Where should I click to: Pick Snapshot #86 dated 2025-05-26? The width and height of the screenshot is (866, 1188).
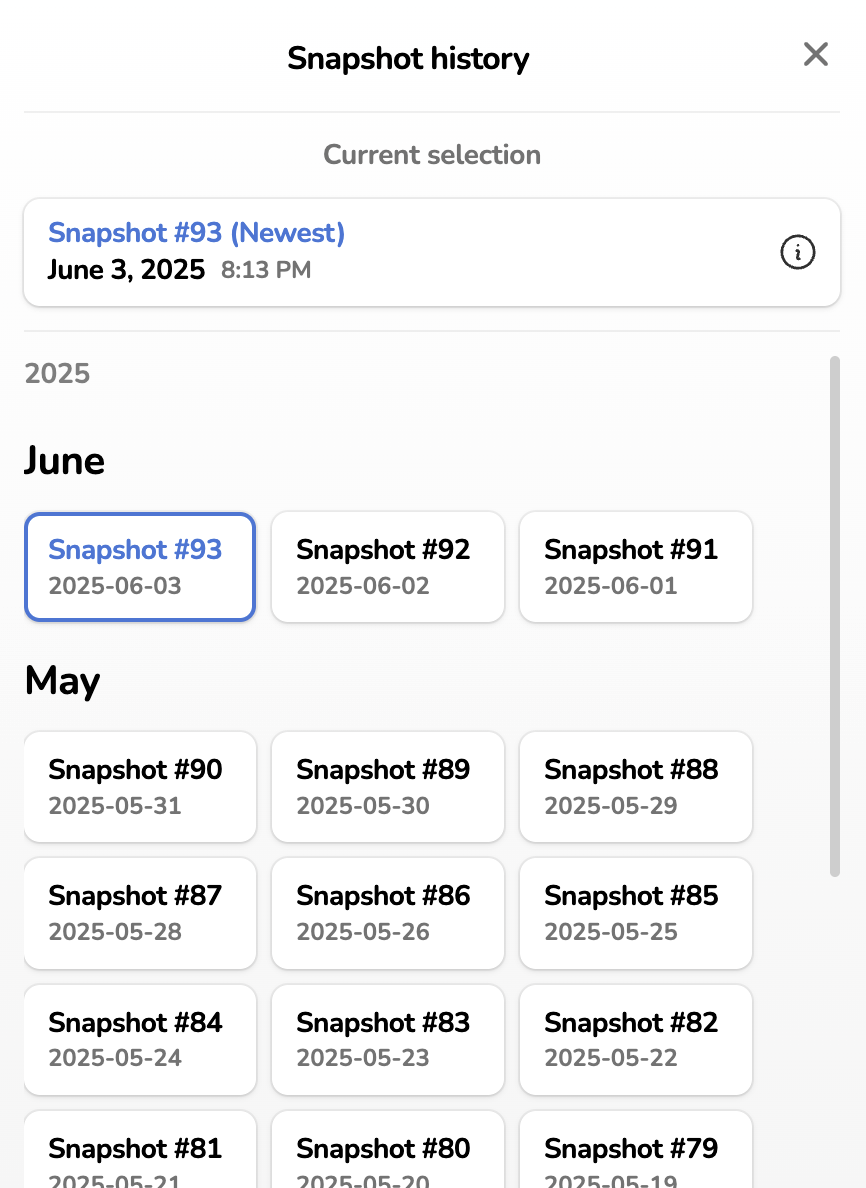[388, 913]
